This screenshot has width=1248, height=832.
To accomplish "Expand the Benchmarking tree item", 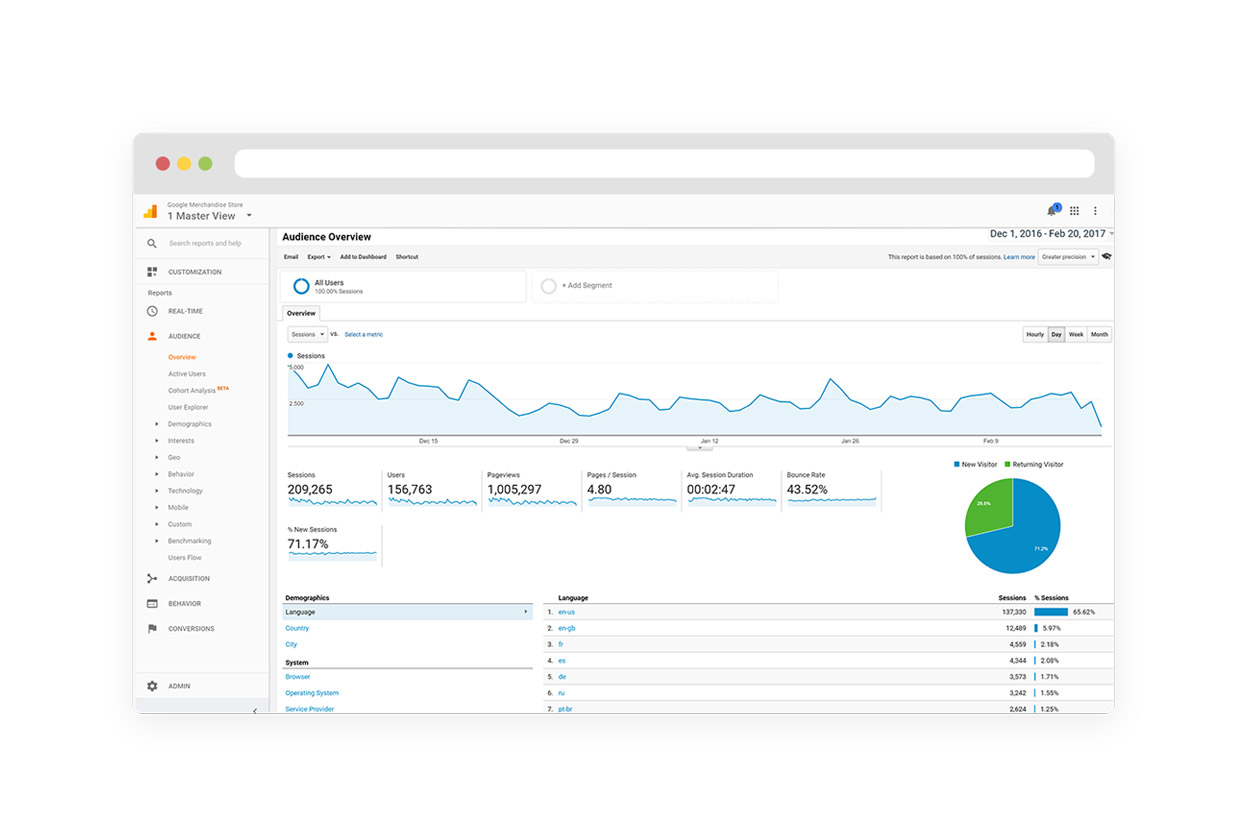I will pyautogui.click(x=157, y=541).
